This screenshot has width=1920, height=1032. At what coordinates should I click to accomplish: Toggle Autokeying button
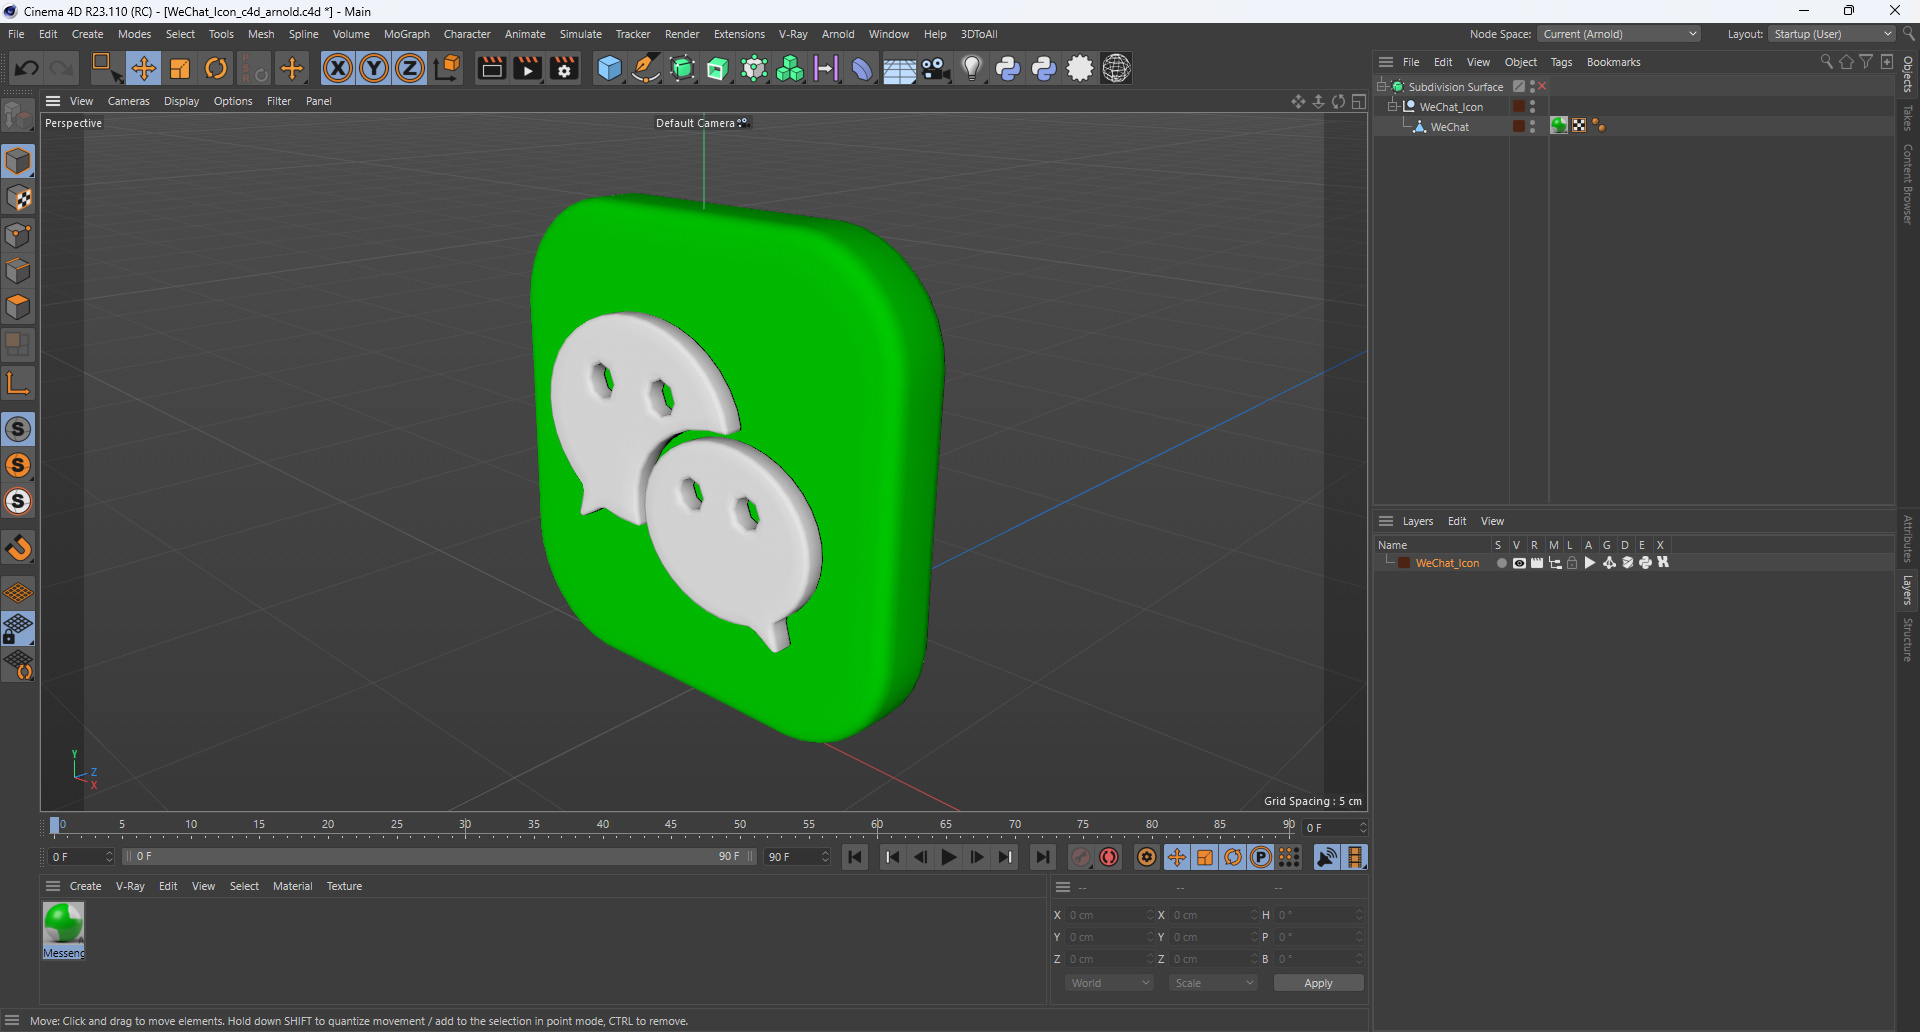click(x=1109, y=857)
